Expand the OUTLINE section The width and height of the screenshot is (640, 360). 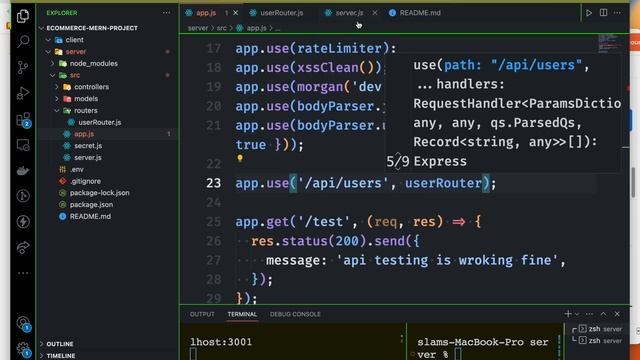(108, 344)
